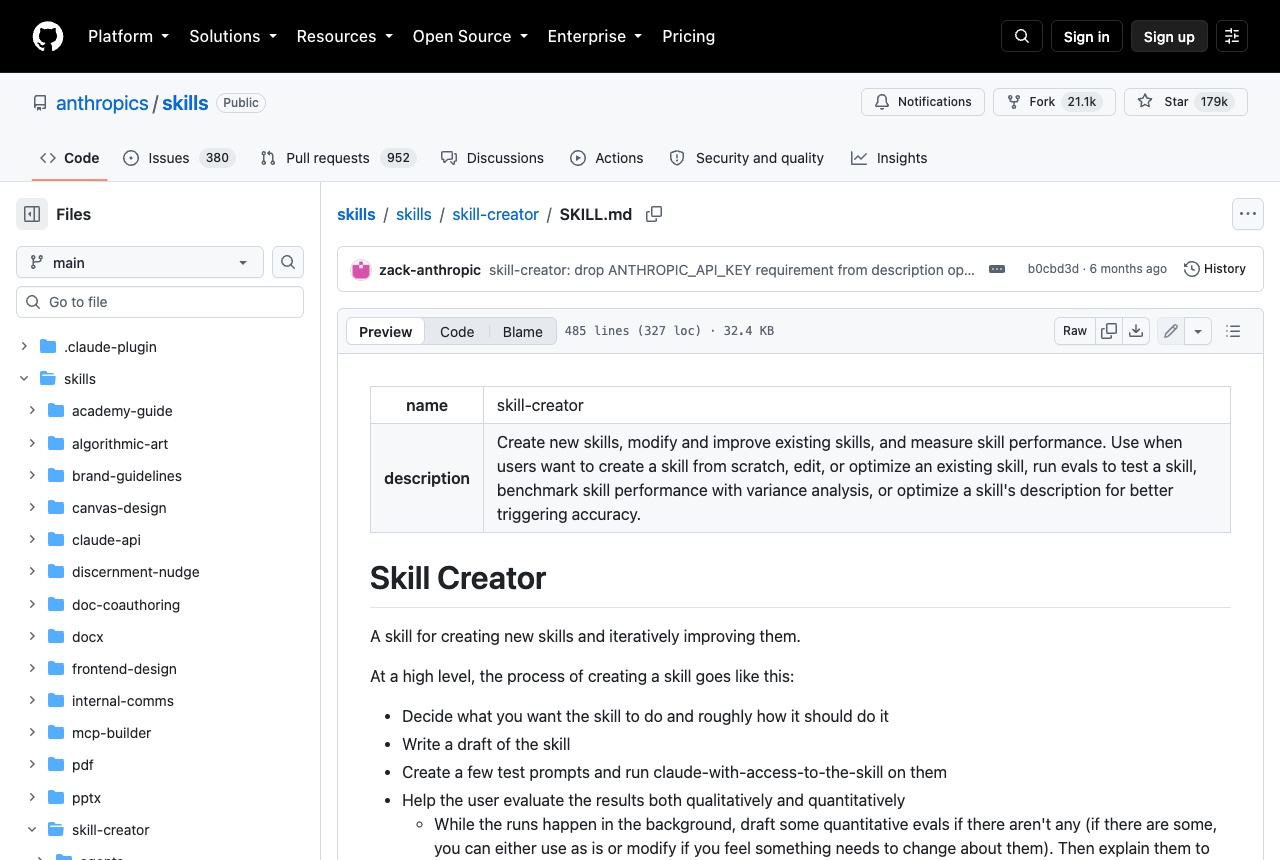This screenshot has height=860, width=1280.
Task: Click the Go to file search field
Action: point(160,302)
